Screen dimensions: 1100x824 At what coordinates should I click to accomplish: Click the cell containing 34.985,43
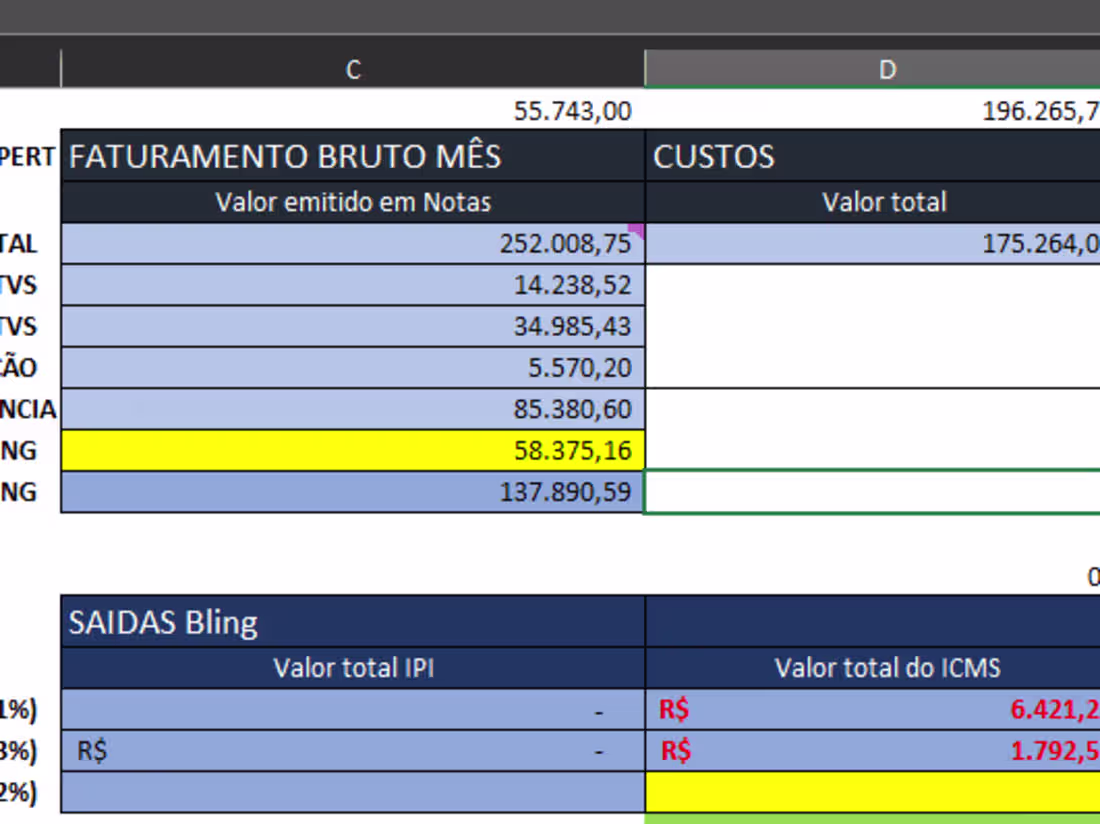352,326
